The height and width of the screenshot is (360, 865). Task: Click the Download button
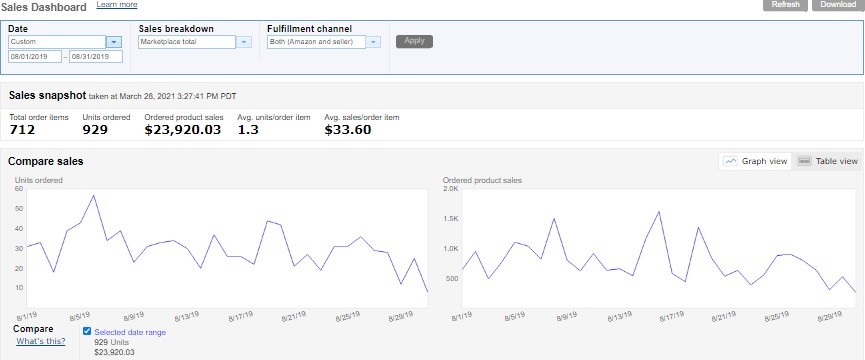(x=838, y=4)
